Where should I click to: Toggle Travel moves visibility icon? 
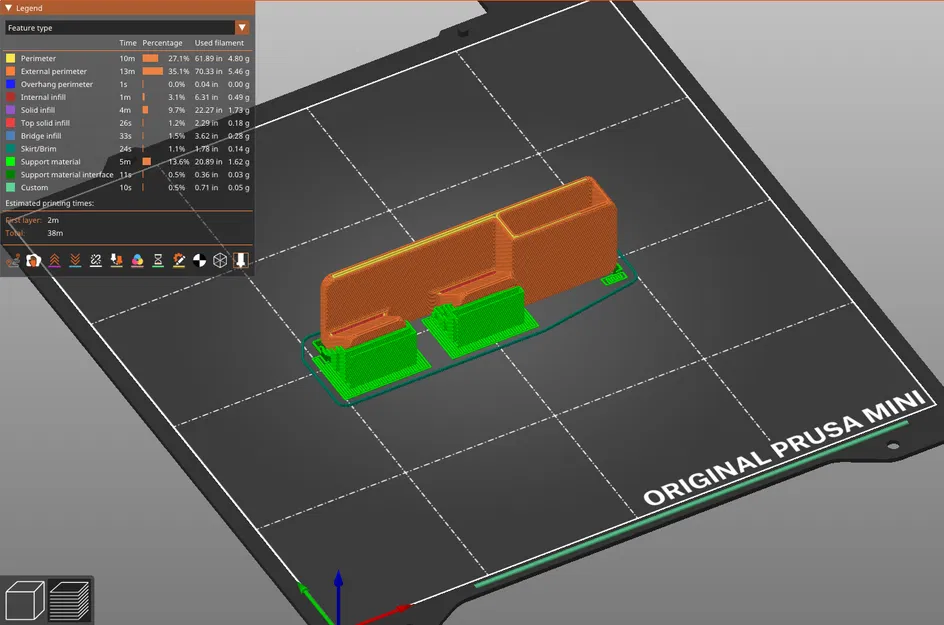point(13,260)
